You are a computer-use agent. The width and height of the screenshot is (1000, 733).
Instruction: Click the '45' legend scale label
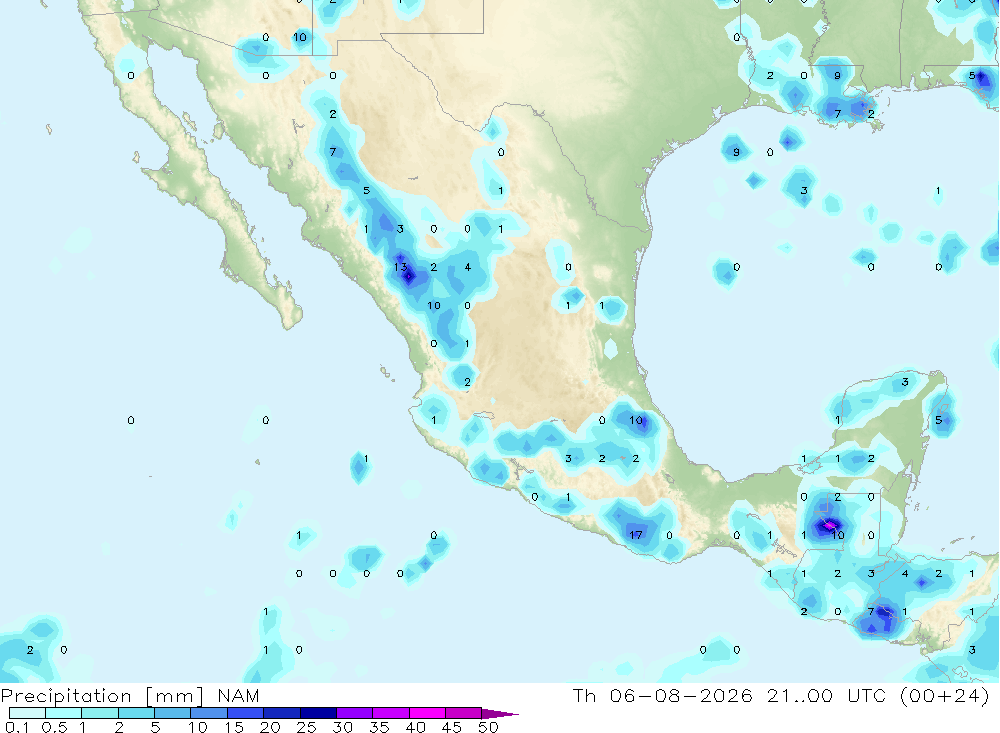pos(452,727)
